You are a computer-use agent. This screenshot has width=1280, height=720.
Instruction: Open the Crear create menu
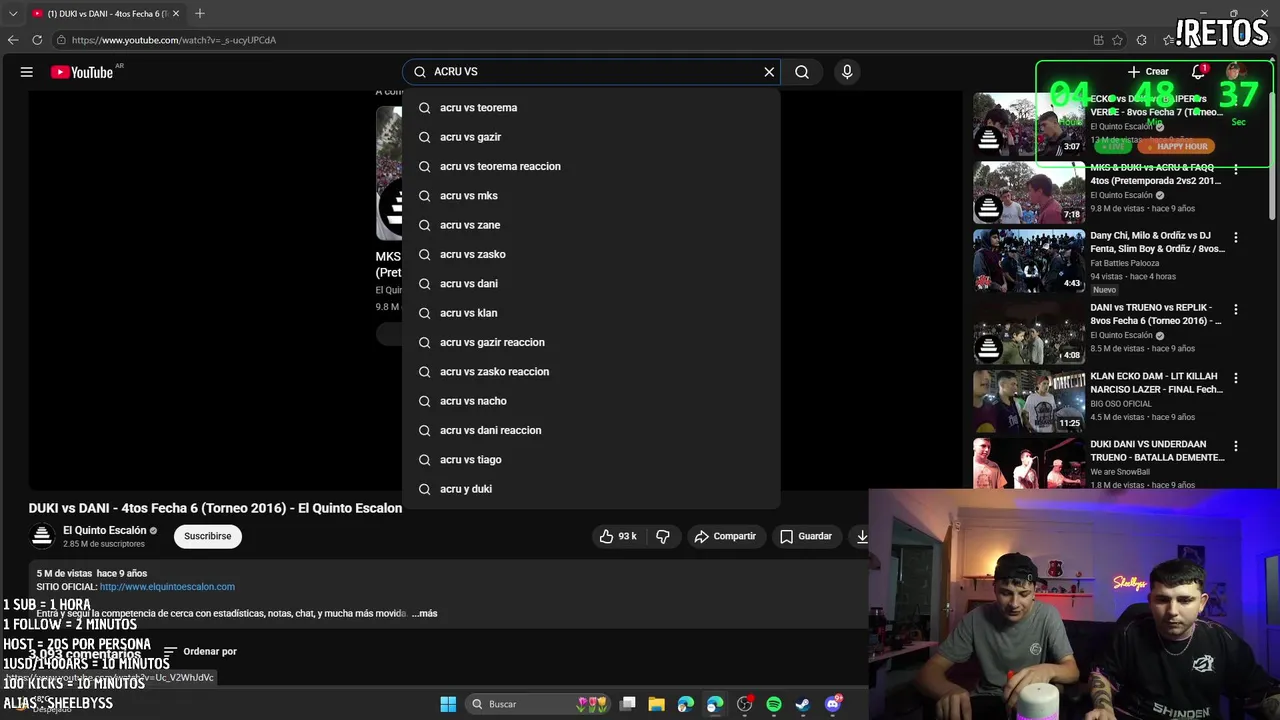pos(1148,72)
